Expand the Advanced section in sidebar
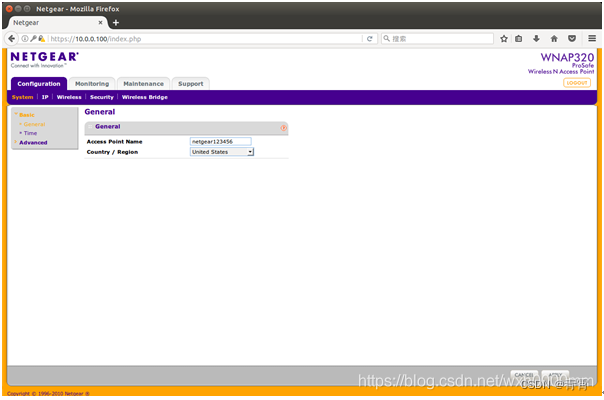 point(33,143)
